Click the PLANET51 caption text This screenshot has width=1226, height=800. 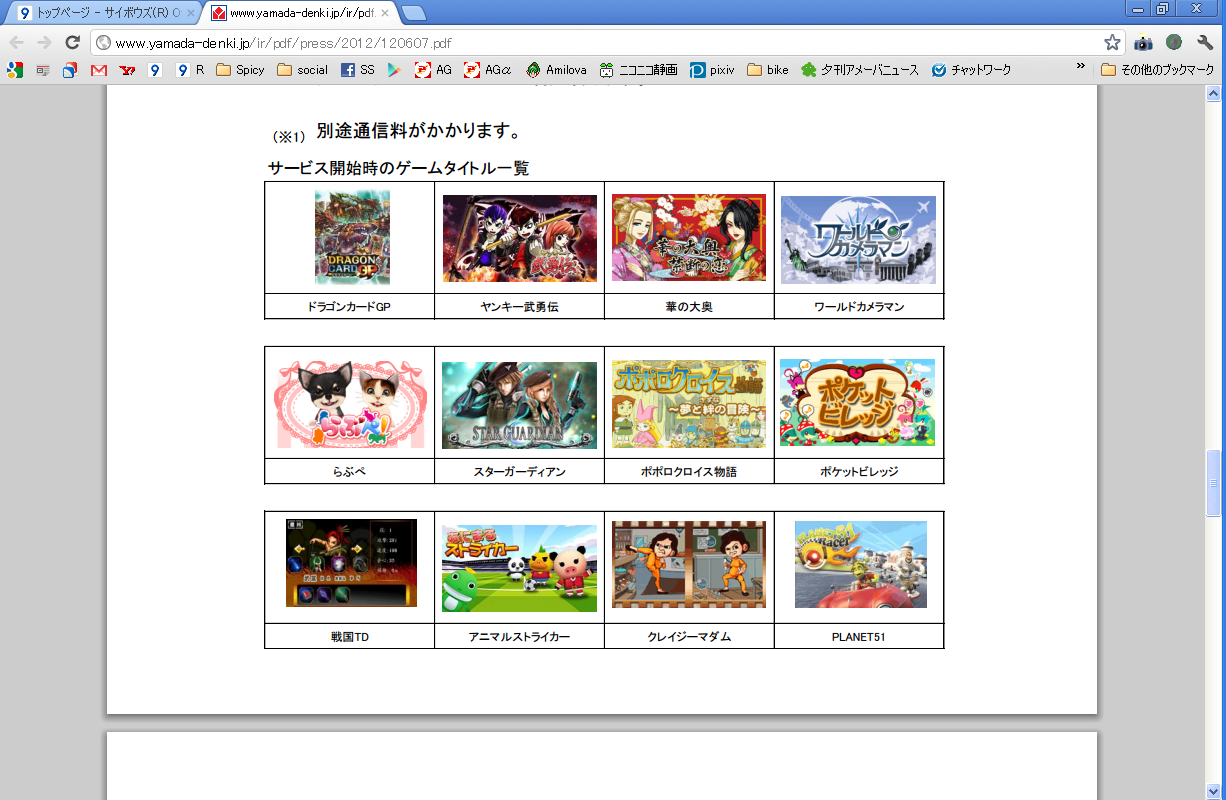coord(859,637)
